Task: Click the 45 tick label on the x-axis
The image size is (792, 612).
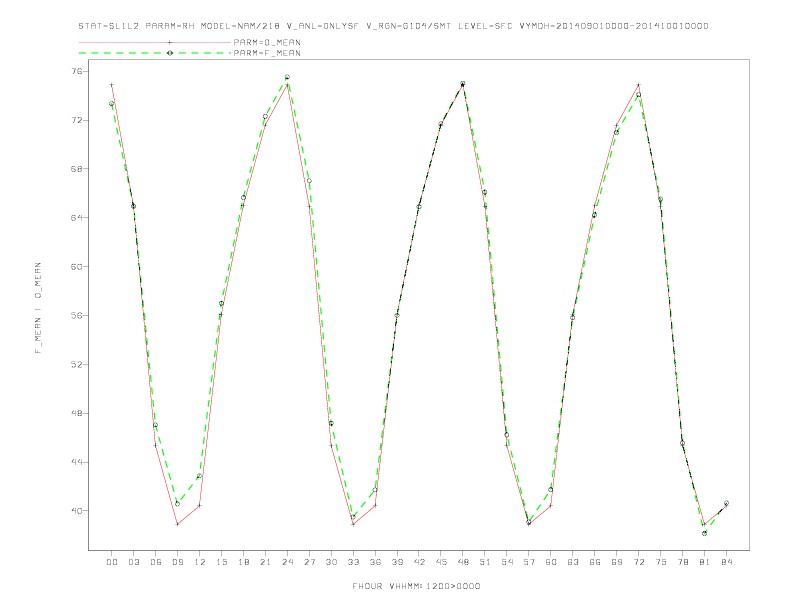Action: pyautogui.click(x=441, y=562)
